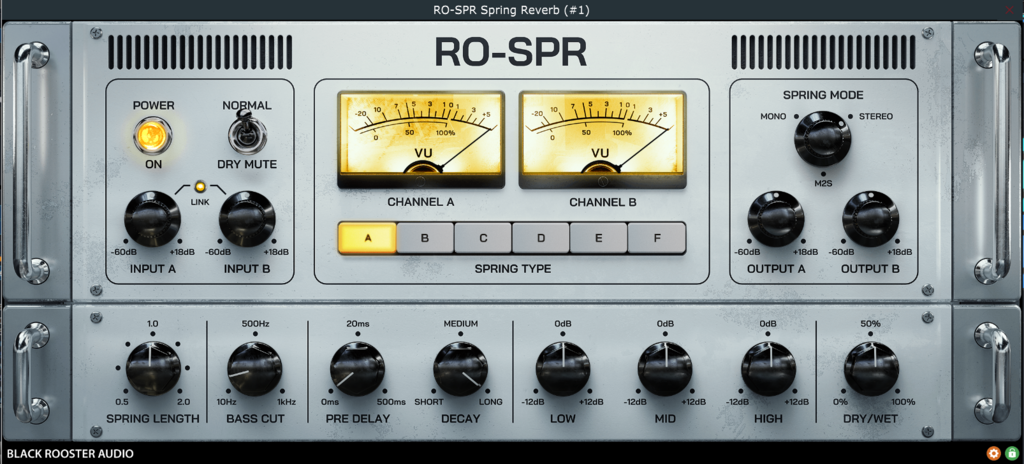Viewport: 1024px width, 464px height.
Task: Click the orange settings gear icon
Action: coord(993,453)
